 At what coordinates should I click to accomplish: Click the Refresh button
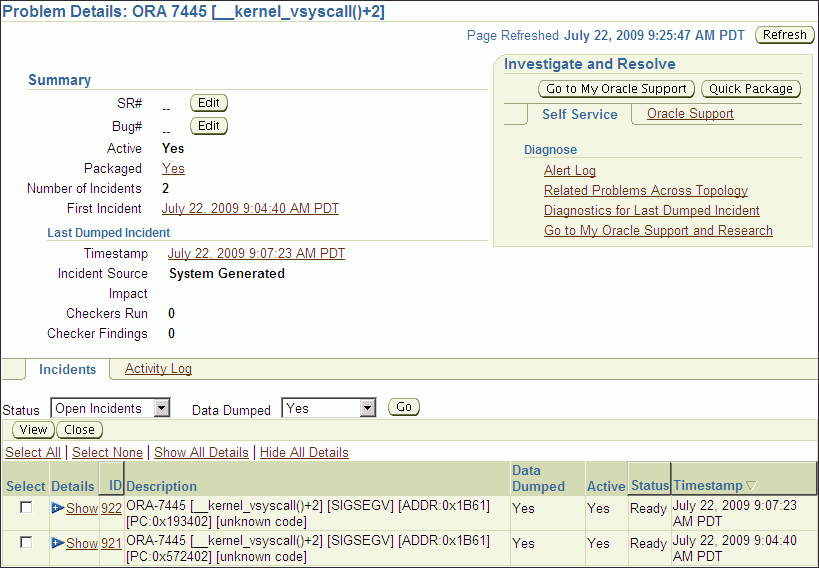point(784,35)
